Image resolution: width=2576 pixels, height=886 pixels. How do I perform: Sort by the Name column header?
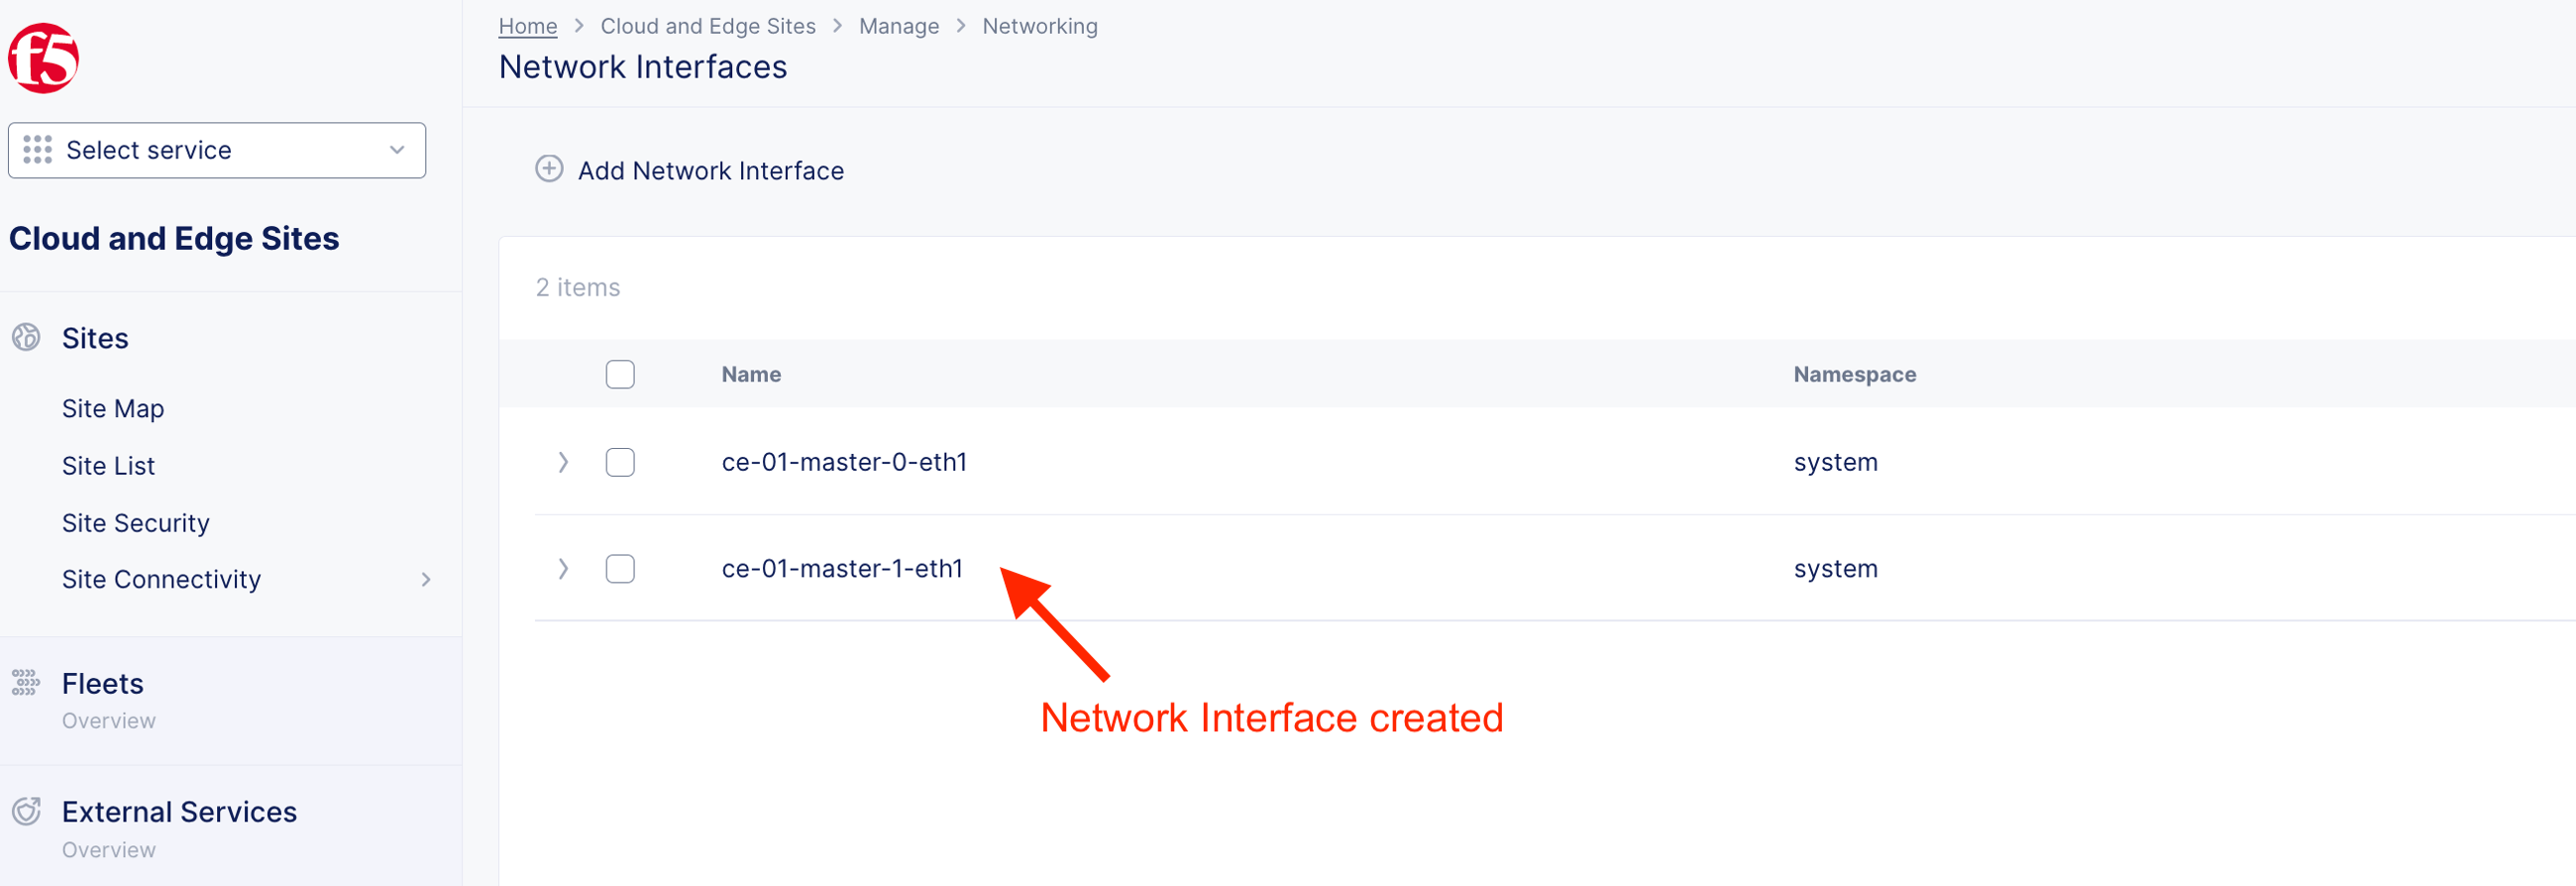click(751, 374)
